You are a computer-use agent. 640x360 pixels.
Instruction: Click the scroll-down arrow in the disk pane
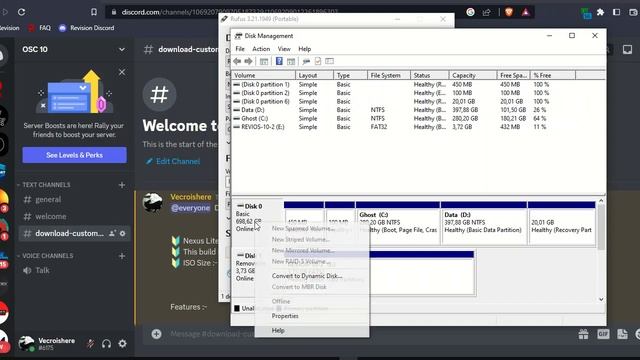(x=601, y=299)
